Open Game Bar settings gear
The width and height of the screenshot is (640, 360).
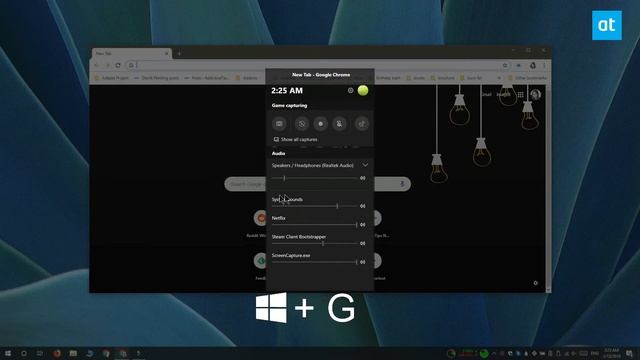tap(350, 91)
